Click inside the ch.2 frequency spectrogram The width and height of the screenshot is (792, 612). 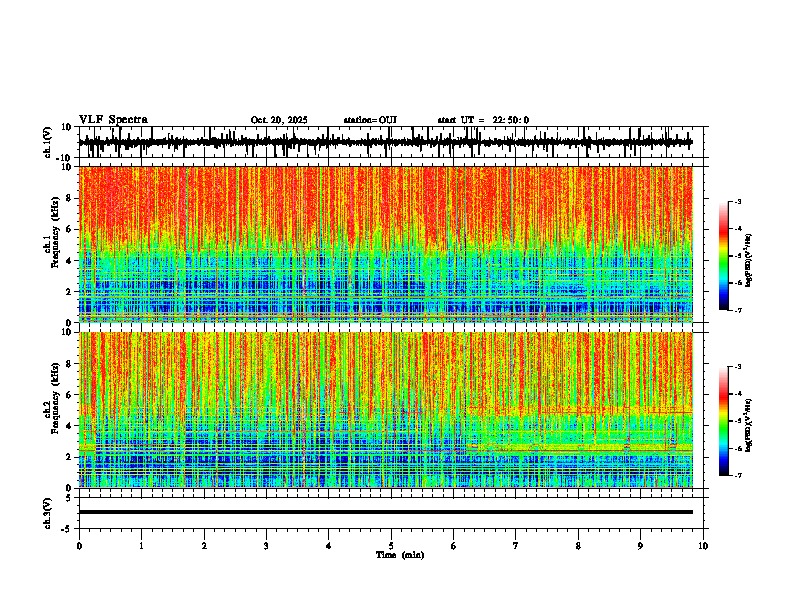pyautogui.click(x=385, y=410)
